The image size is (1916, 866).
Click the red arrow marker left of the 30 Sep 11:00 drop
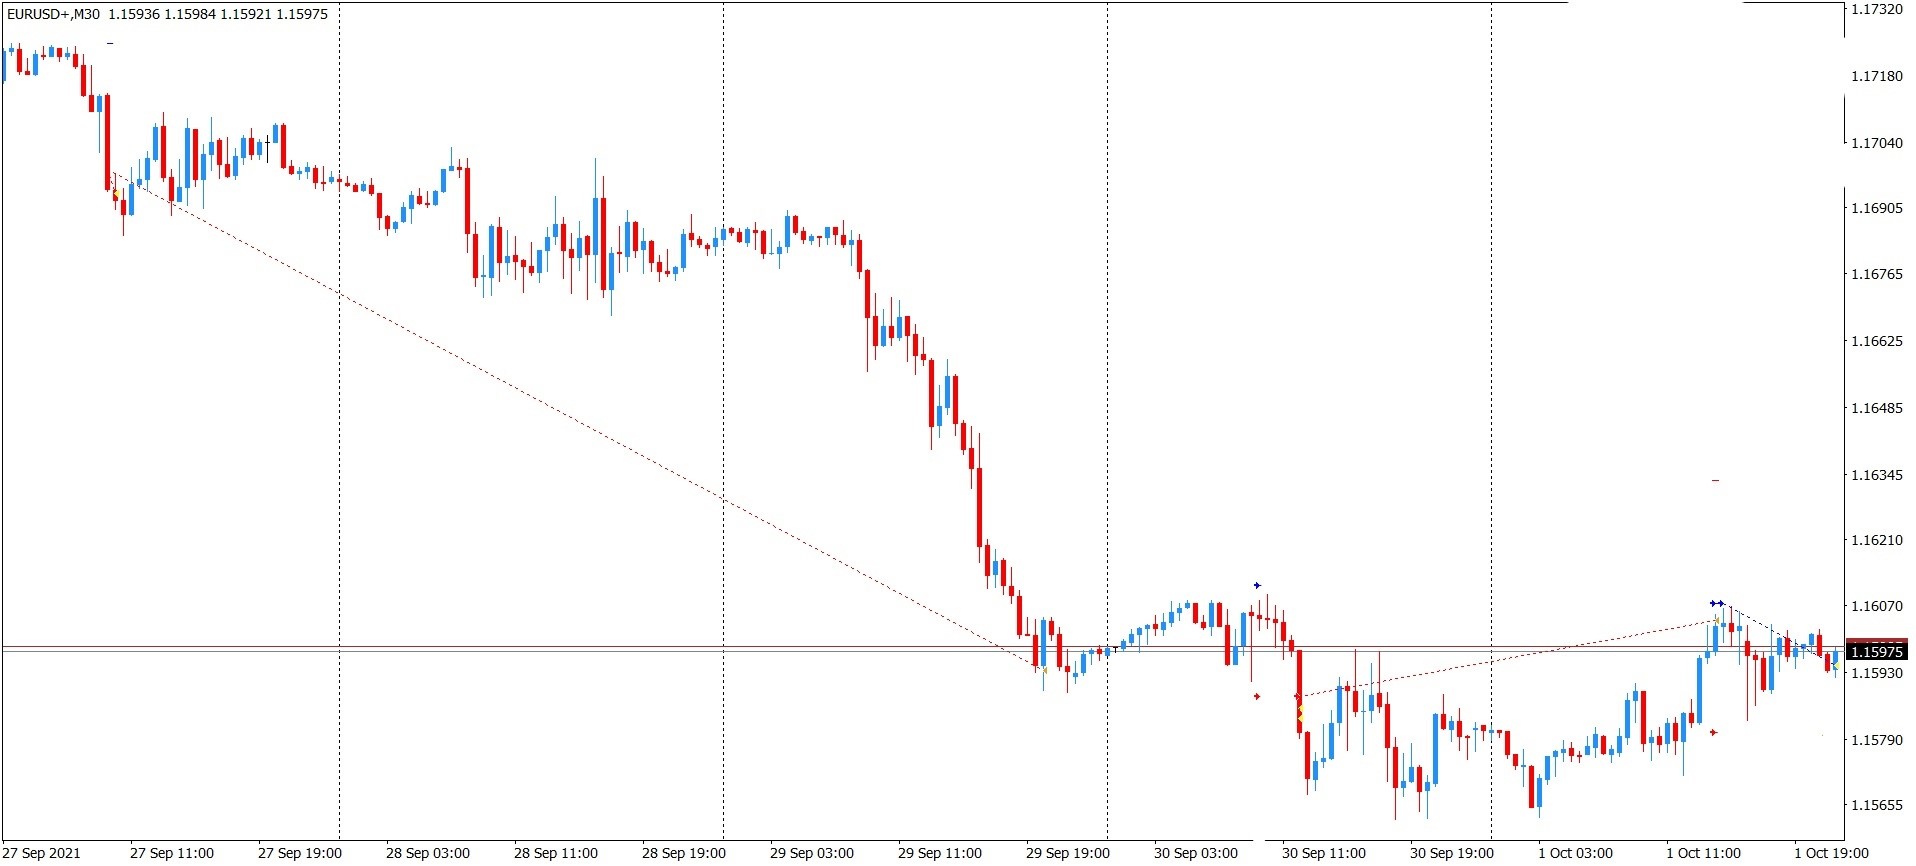(1257, 696)
